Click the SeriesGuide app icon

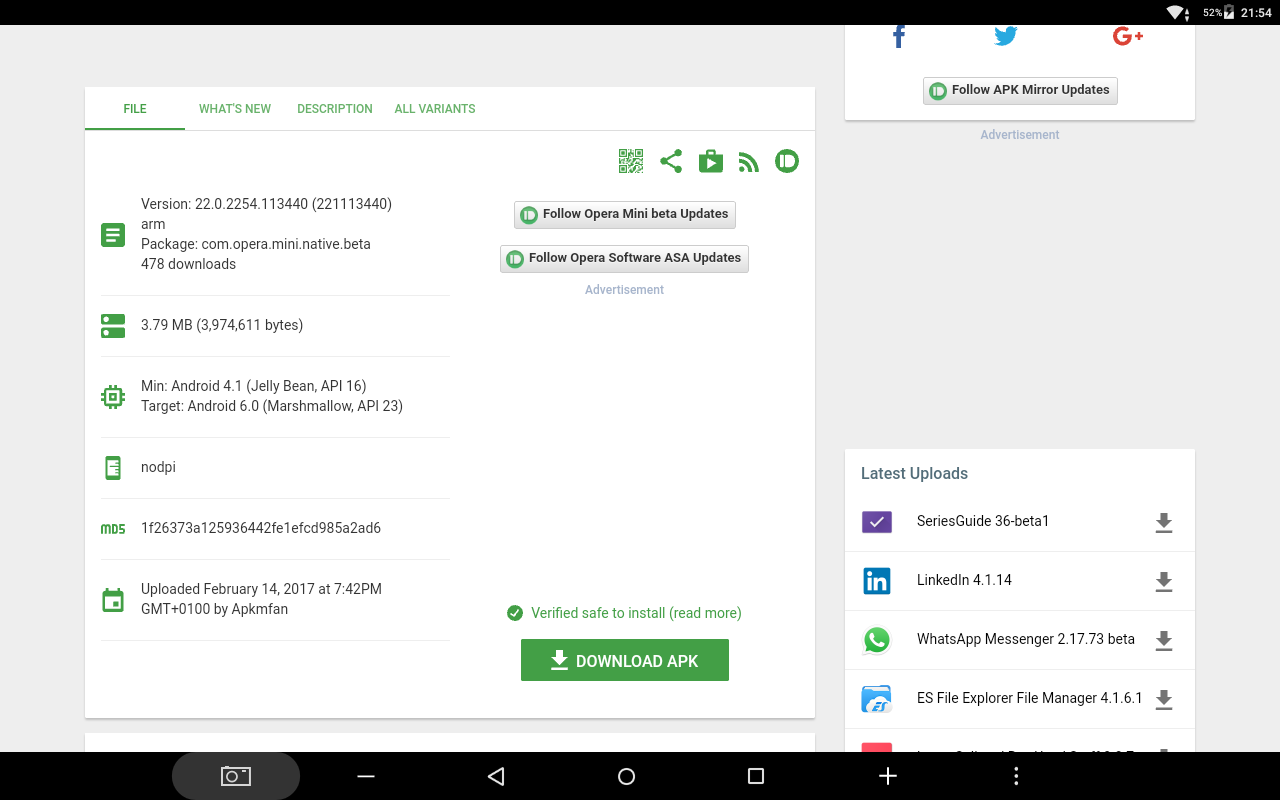[x=877, y=521]
